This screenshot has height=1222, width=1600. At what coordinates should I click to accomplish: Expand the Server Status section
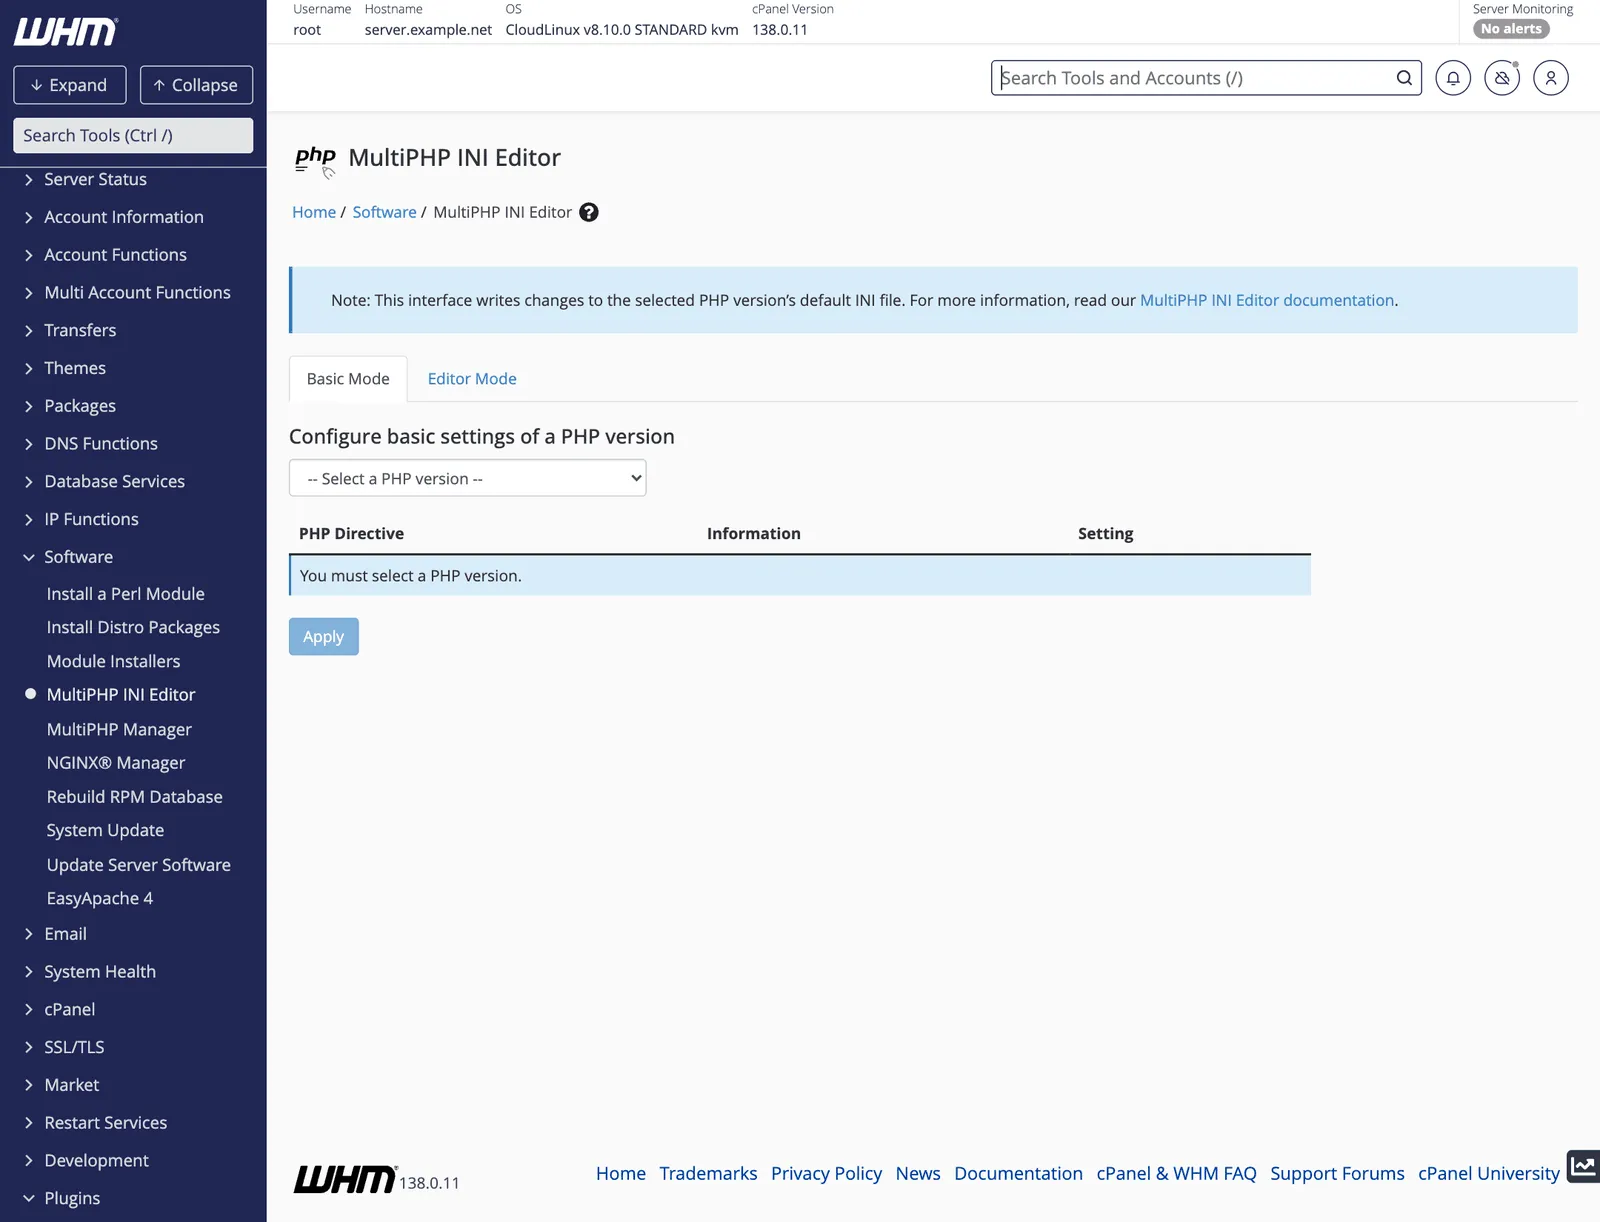click(95, 179)
